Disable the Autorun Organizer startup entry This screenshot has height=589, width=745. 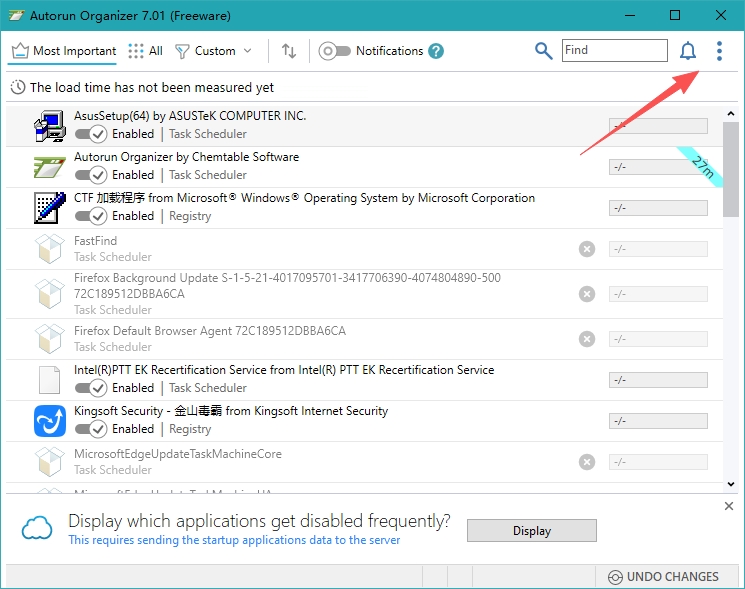(x=91, y=175)
